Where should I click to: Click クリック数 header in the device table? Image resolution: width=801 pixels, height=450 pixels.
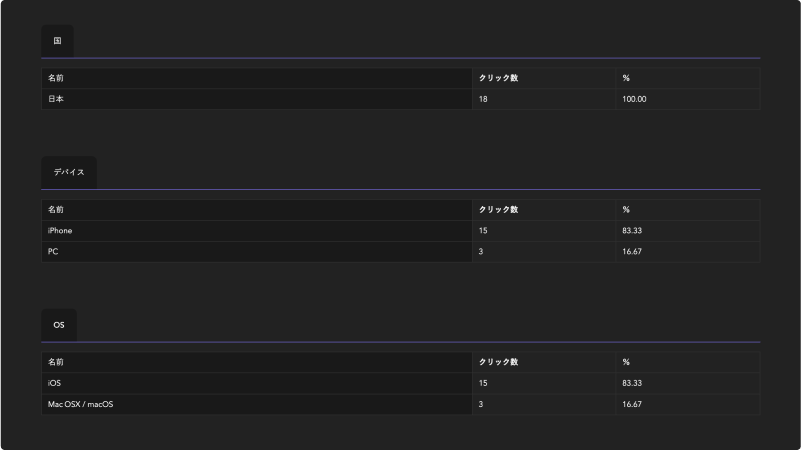(499, 210)
